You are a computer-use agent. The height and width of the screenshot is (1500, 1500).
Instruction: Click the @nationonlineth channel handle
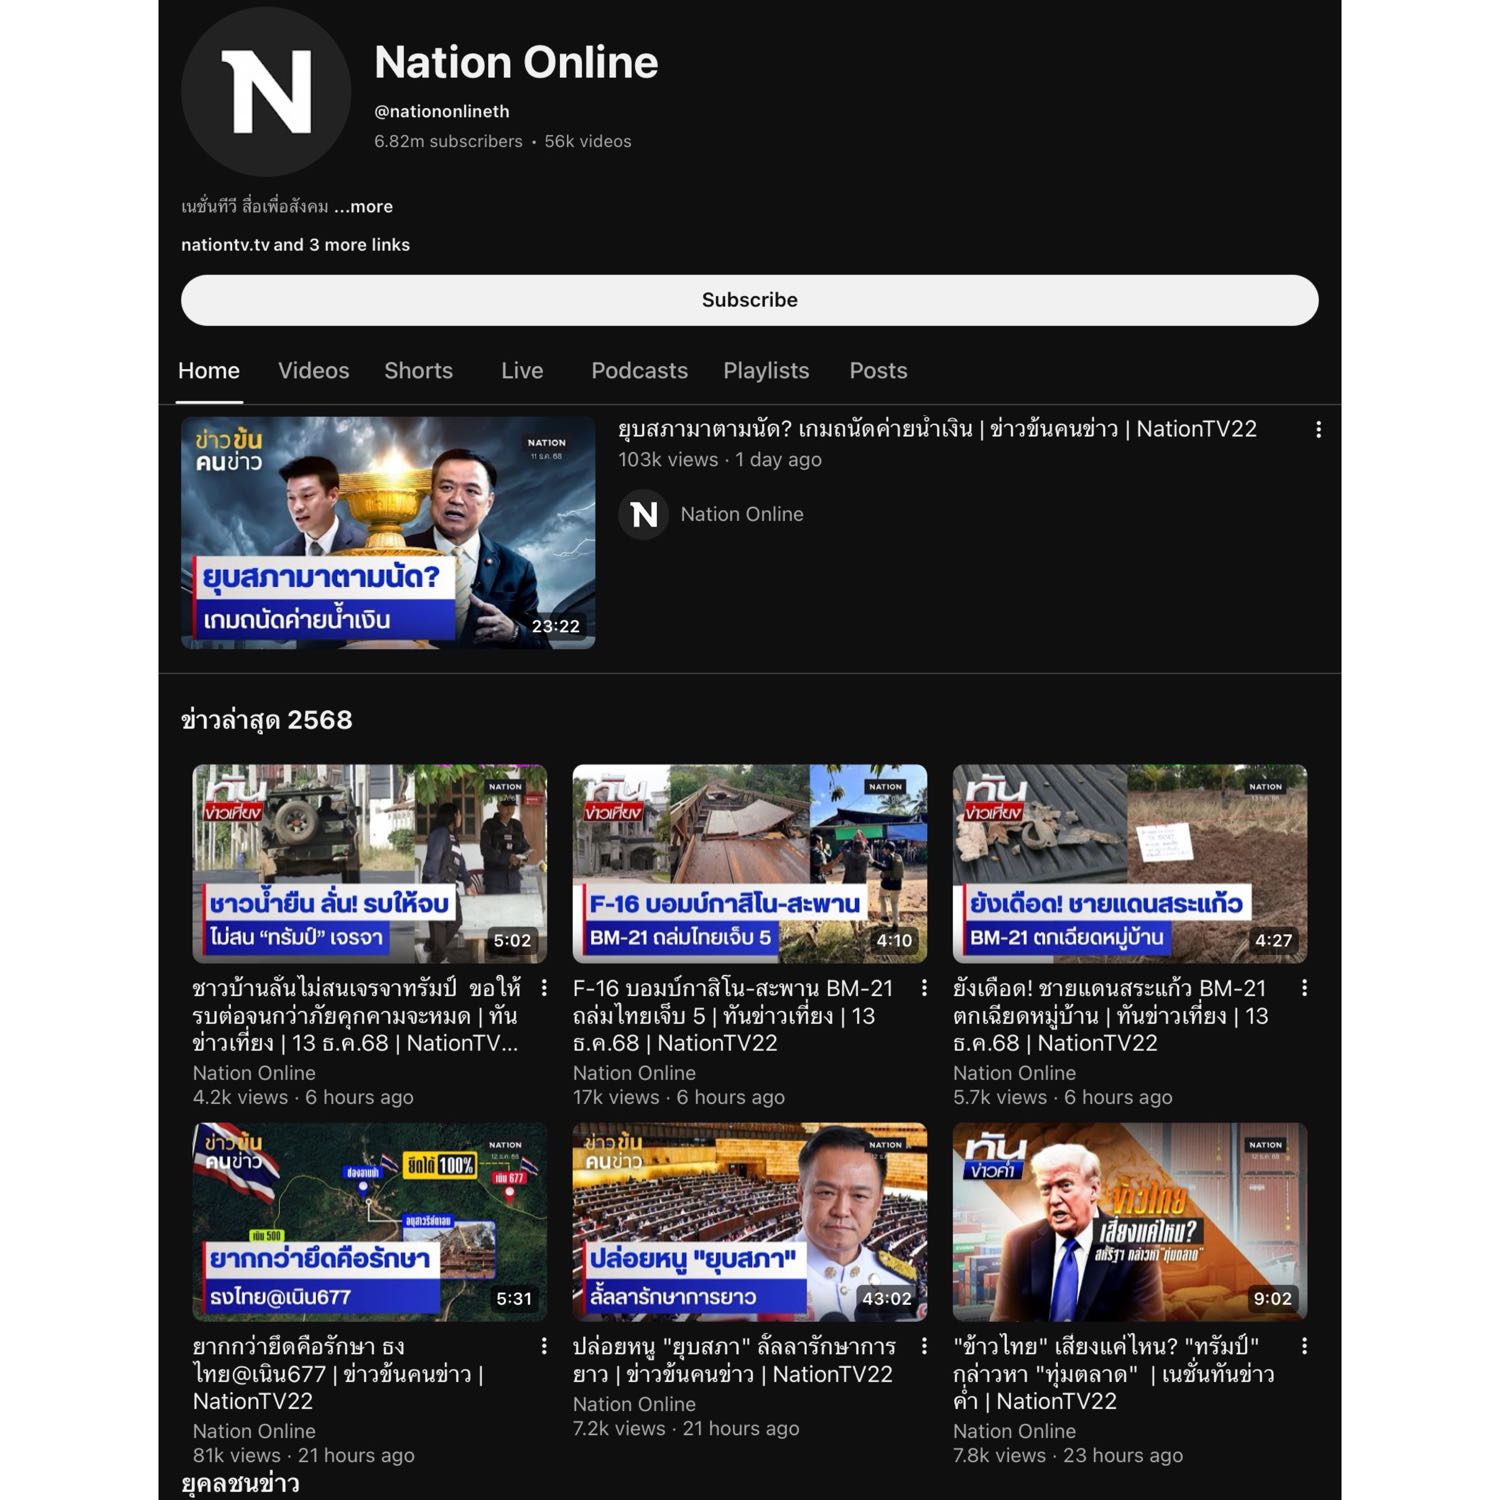(442, 112)
